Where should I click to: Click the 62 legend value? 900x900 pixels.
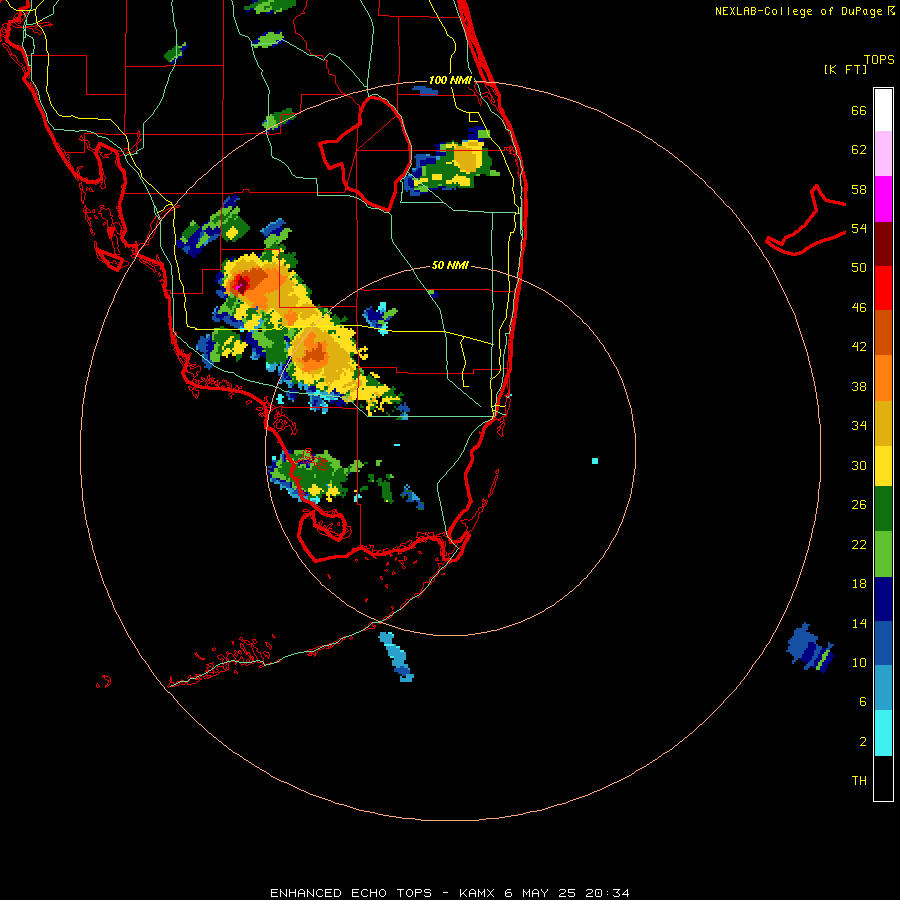859,150
